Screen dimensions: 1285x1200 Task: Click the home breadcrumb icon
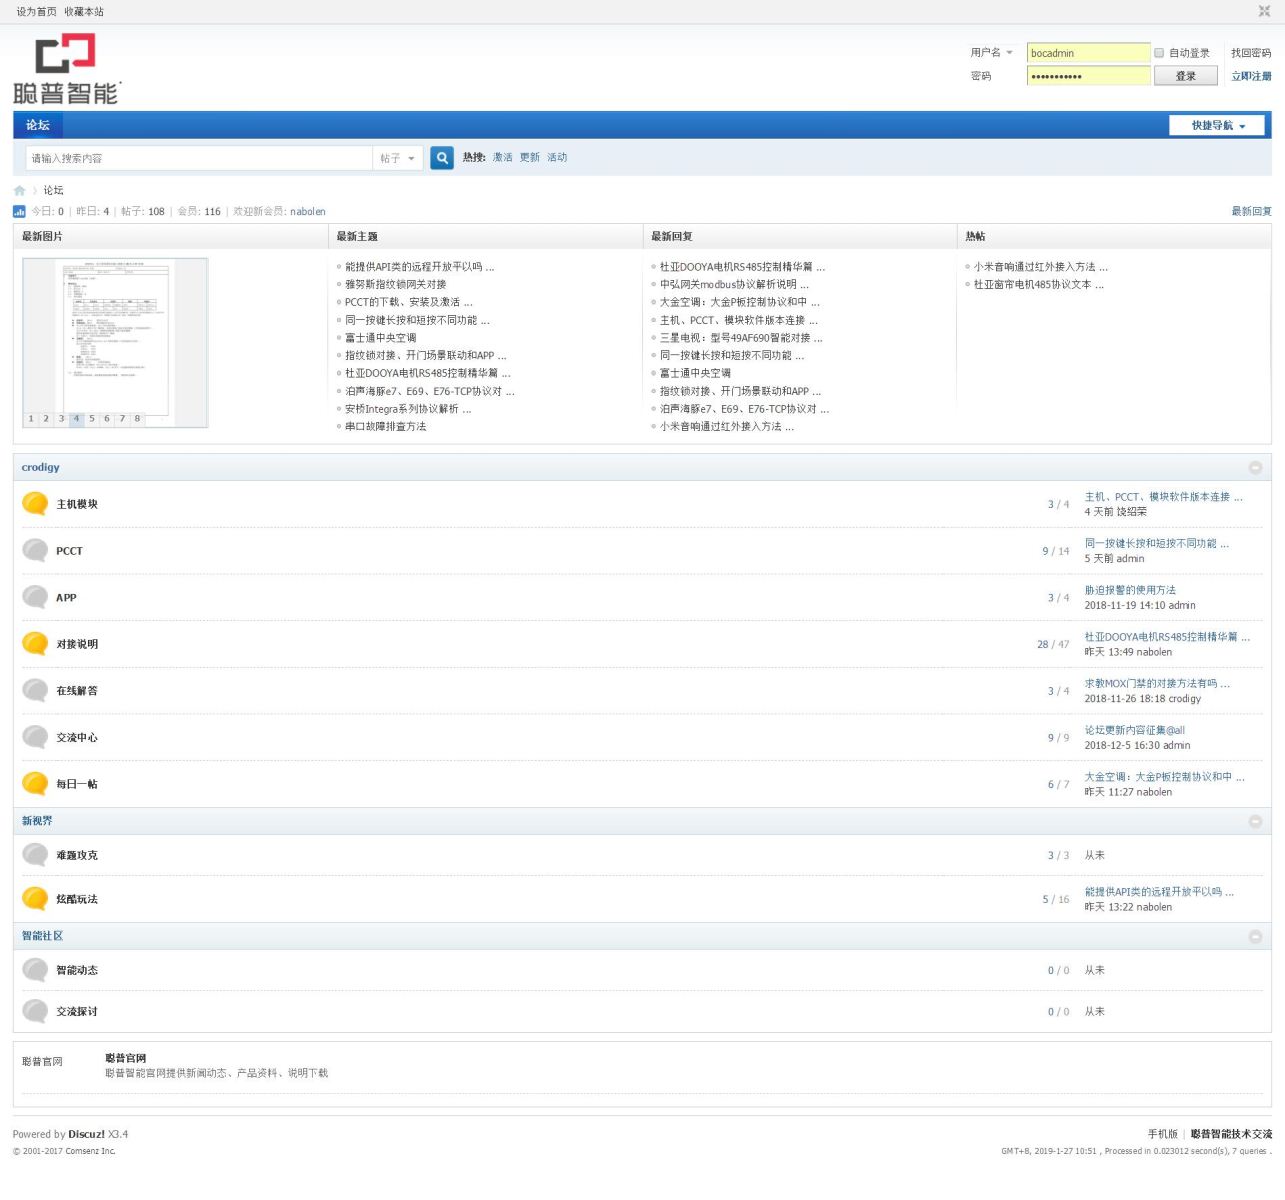[19, 191]
